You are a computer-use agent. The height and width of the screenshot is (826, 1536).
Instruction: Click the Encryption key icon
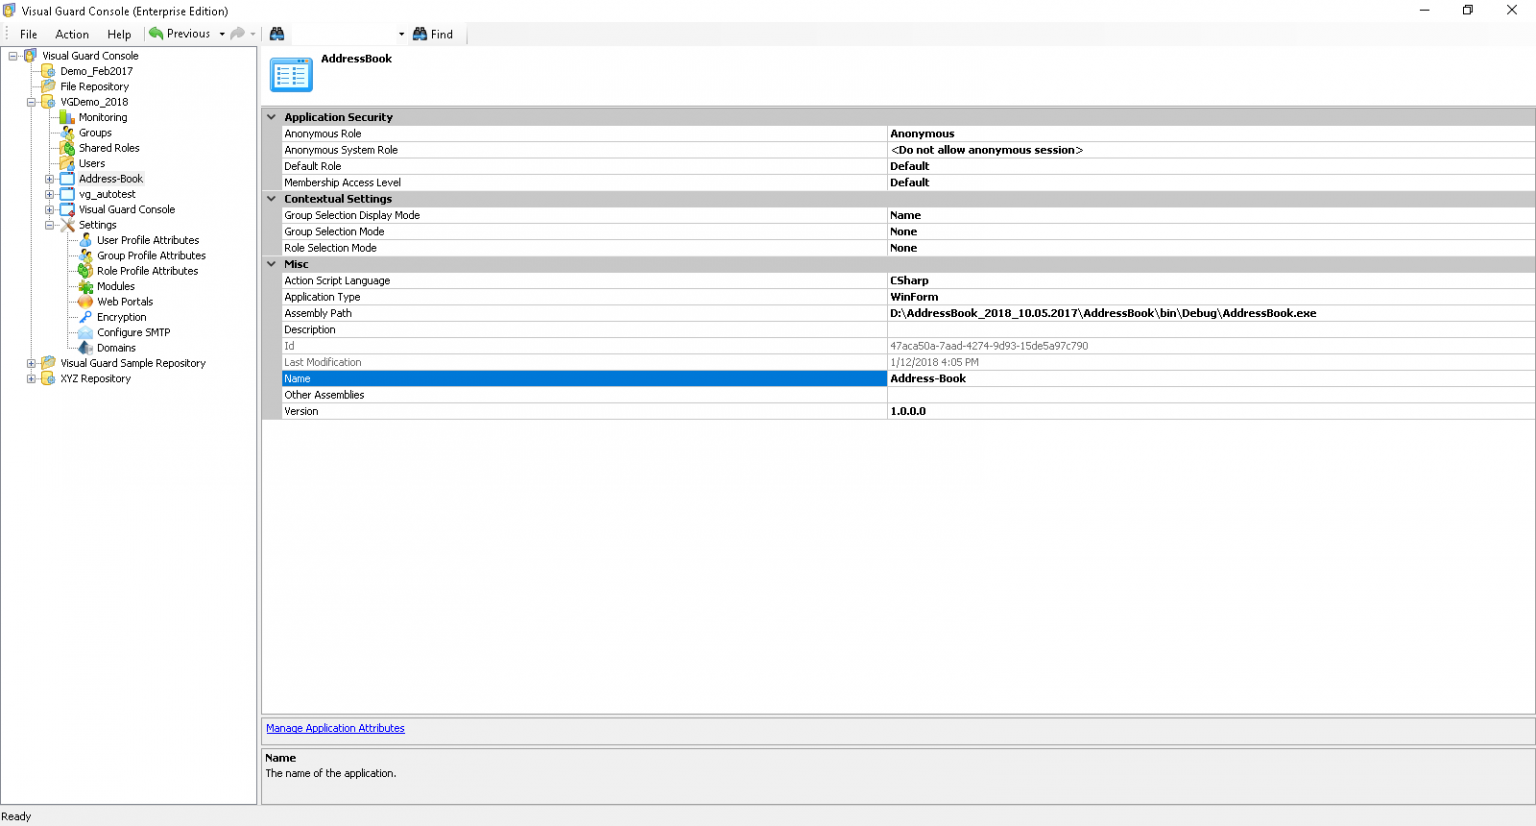pyautogui.click(x=86, y=317)
